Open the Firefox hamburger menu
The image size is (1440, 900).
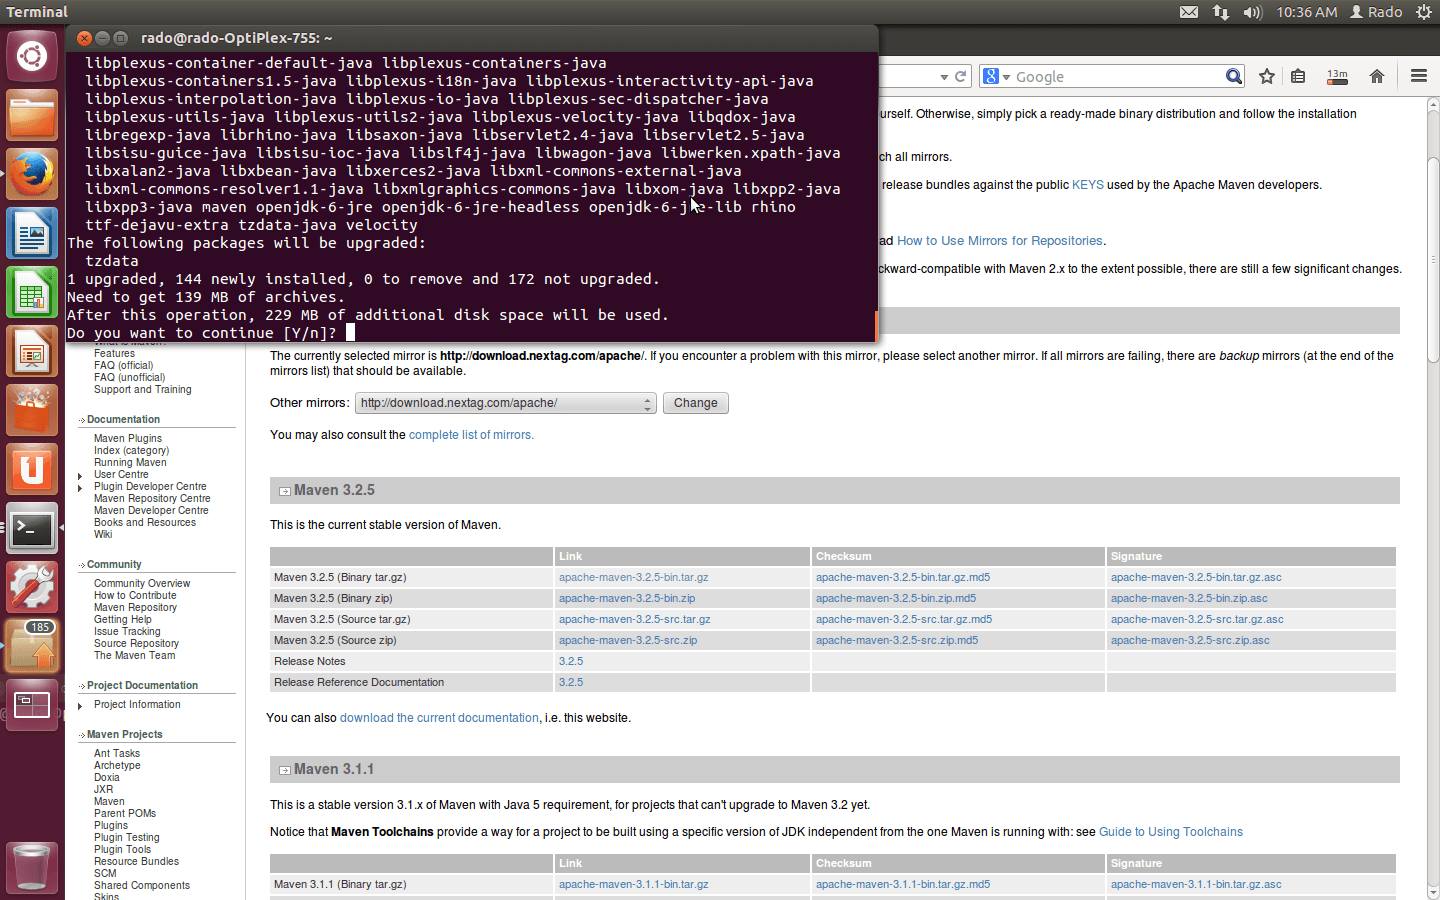1418,76
